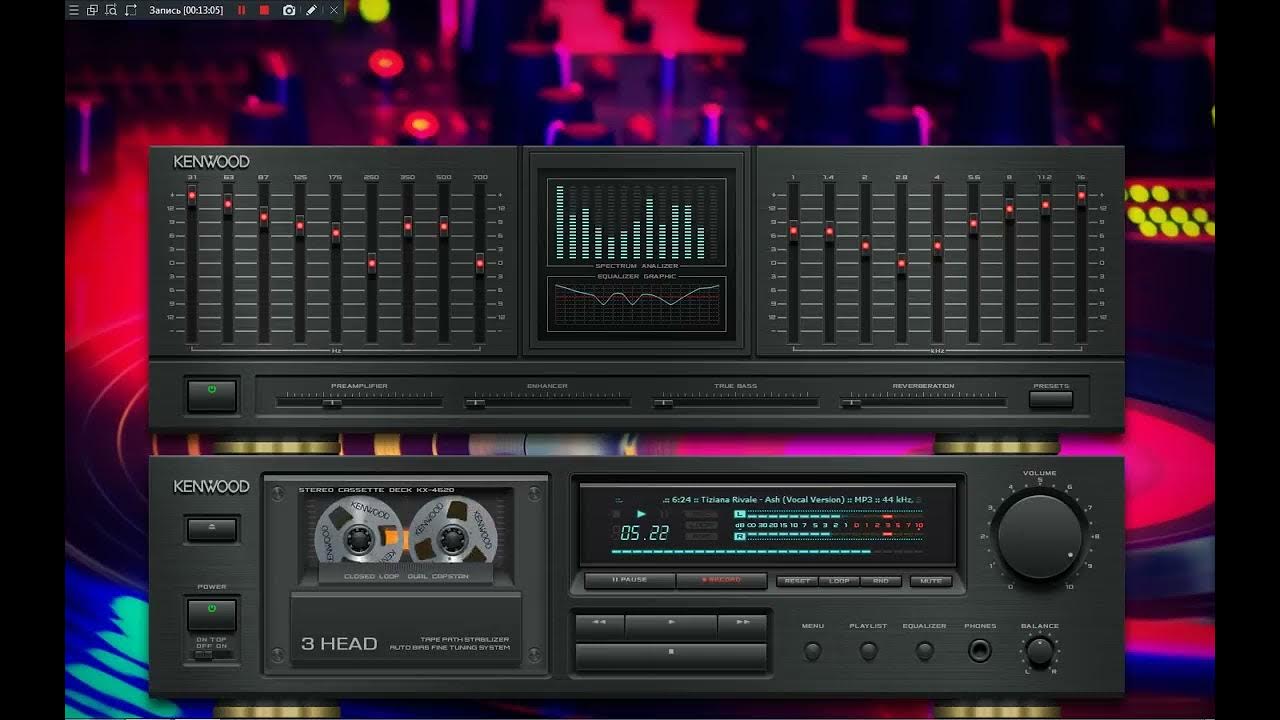Click the spectrum analyzer display

pyautogui.click(x=637, y=221)
